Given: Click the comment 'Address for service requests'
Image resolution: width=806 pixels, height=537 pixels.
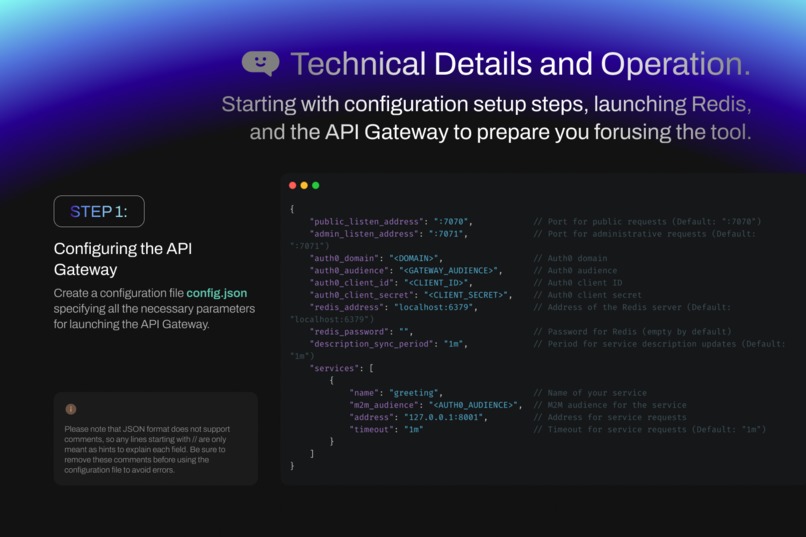Looking at the screenshot, I should click(x=610, y=417).
